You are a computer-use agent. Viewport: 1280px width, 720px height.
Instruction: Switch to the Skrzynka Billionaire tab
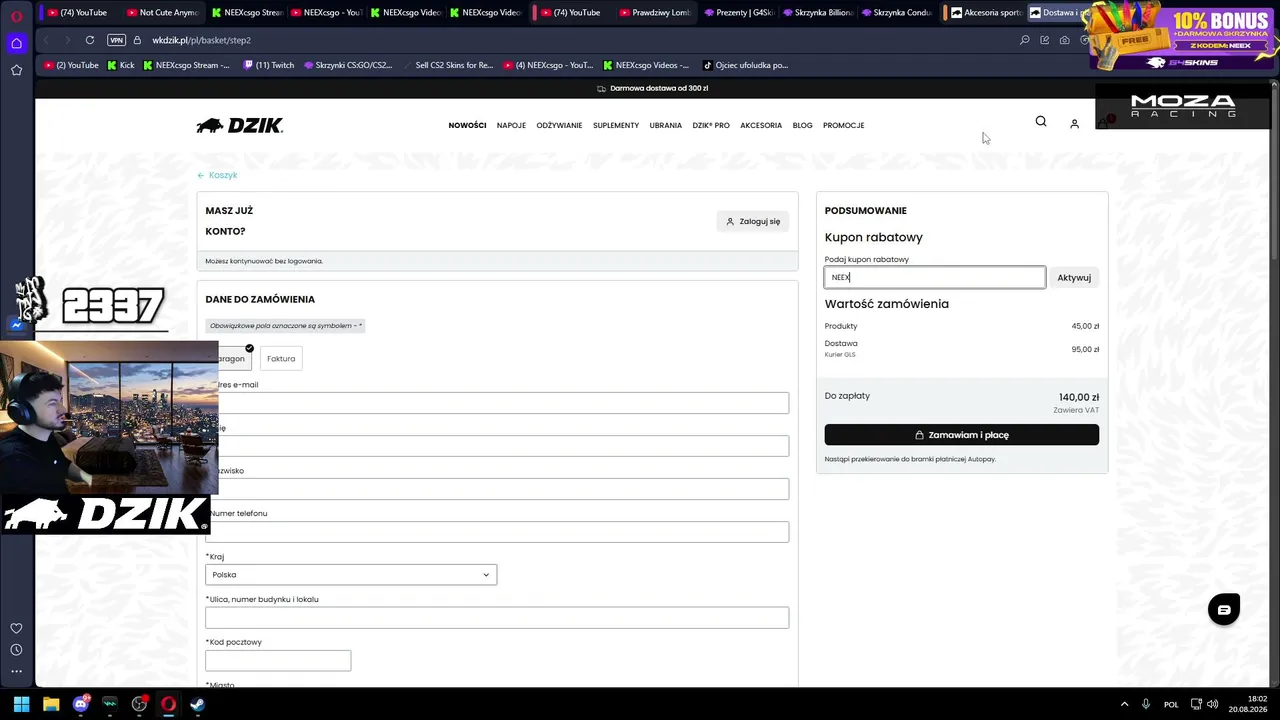[818, 13]
